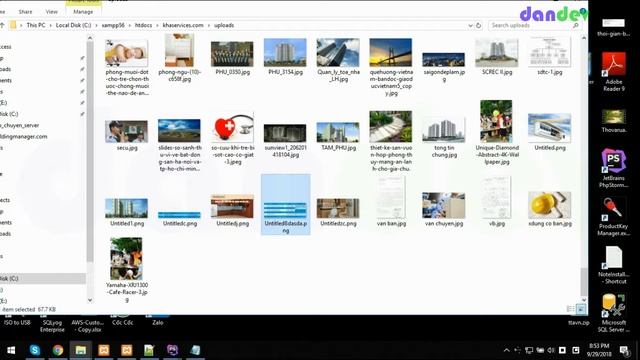Open the JetBrains PhpStorm desktop shortcut
Image resolution: width=640 pixels, height=360 pixels.
pyautogui.click(x=613, y=168)
